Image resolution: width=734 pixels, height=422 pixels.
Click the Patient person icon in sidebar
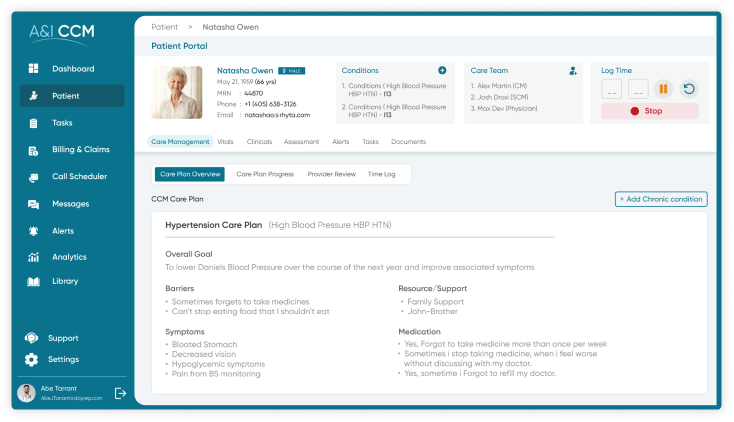pyautogui.click(x=33, y=96)
